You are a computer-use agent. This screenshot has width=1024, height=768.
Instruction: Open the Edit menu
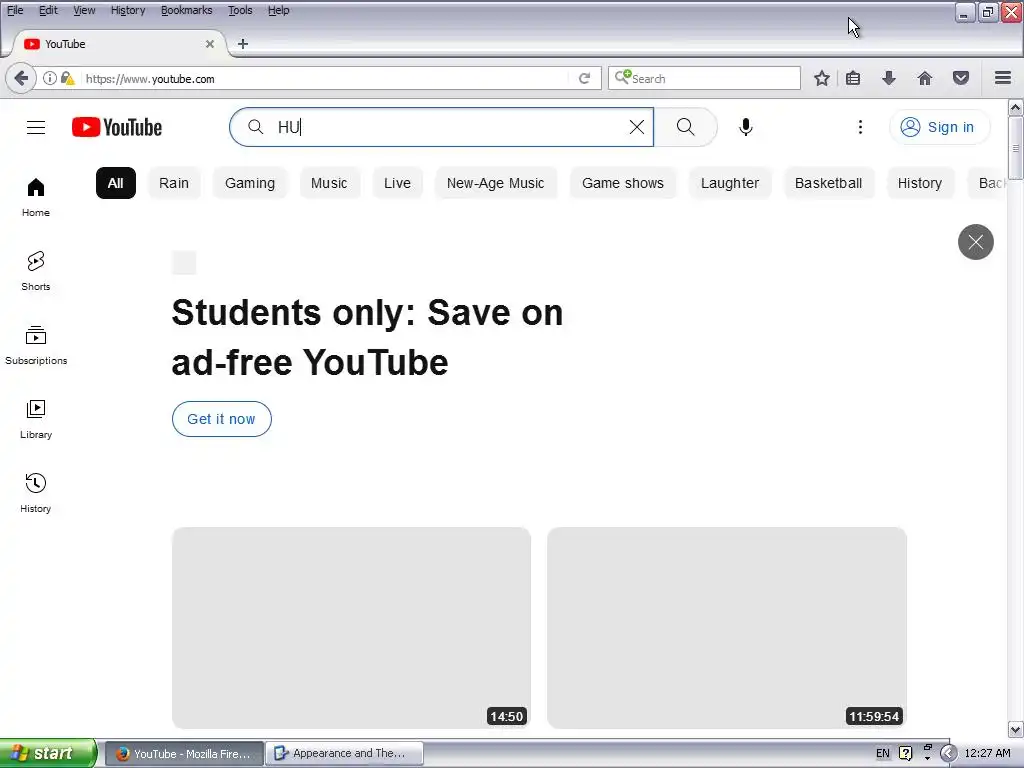tap(48, 10)
